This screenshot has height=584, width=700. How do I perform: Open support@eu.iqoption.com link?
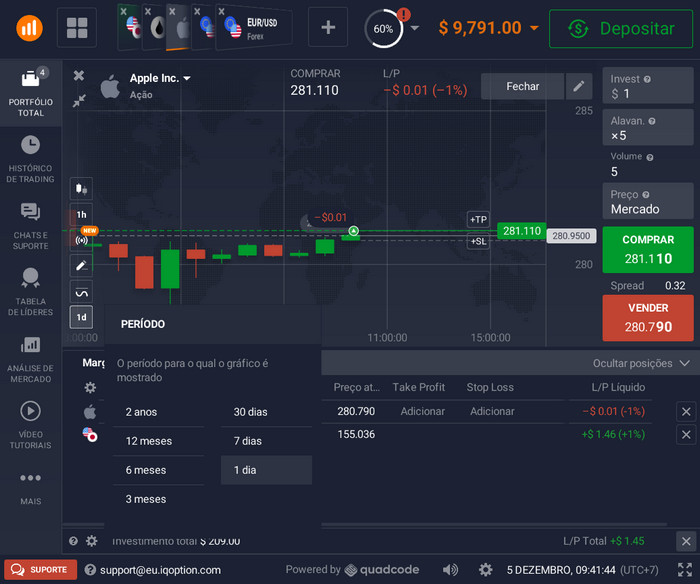(x=160, y=570)
